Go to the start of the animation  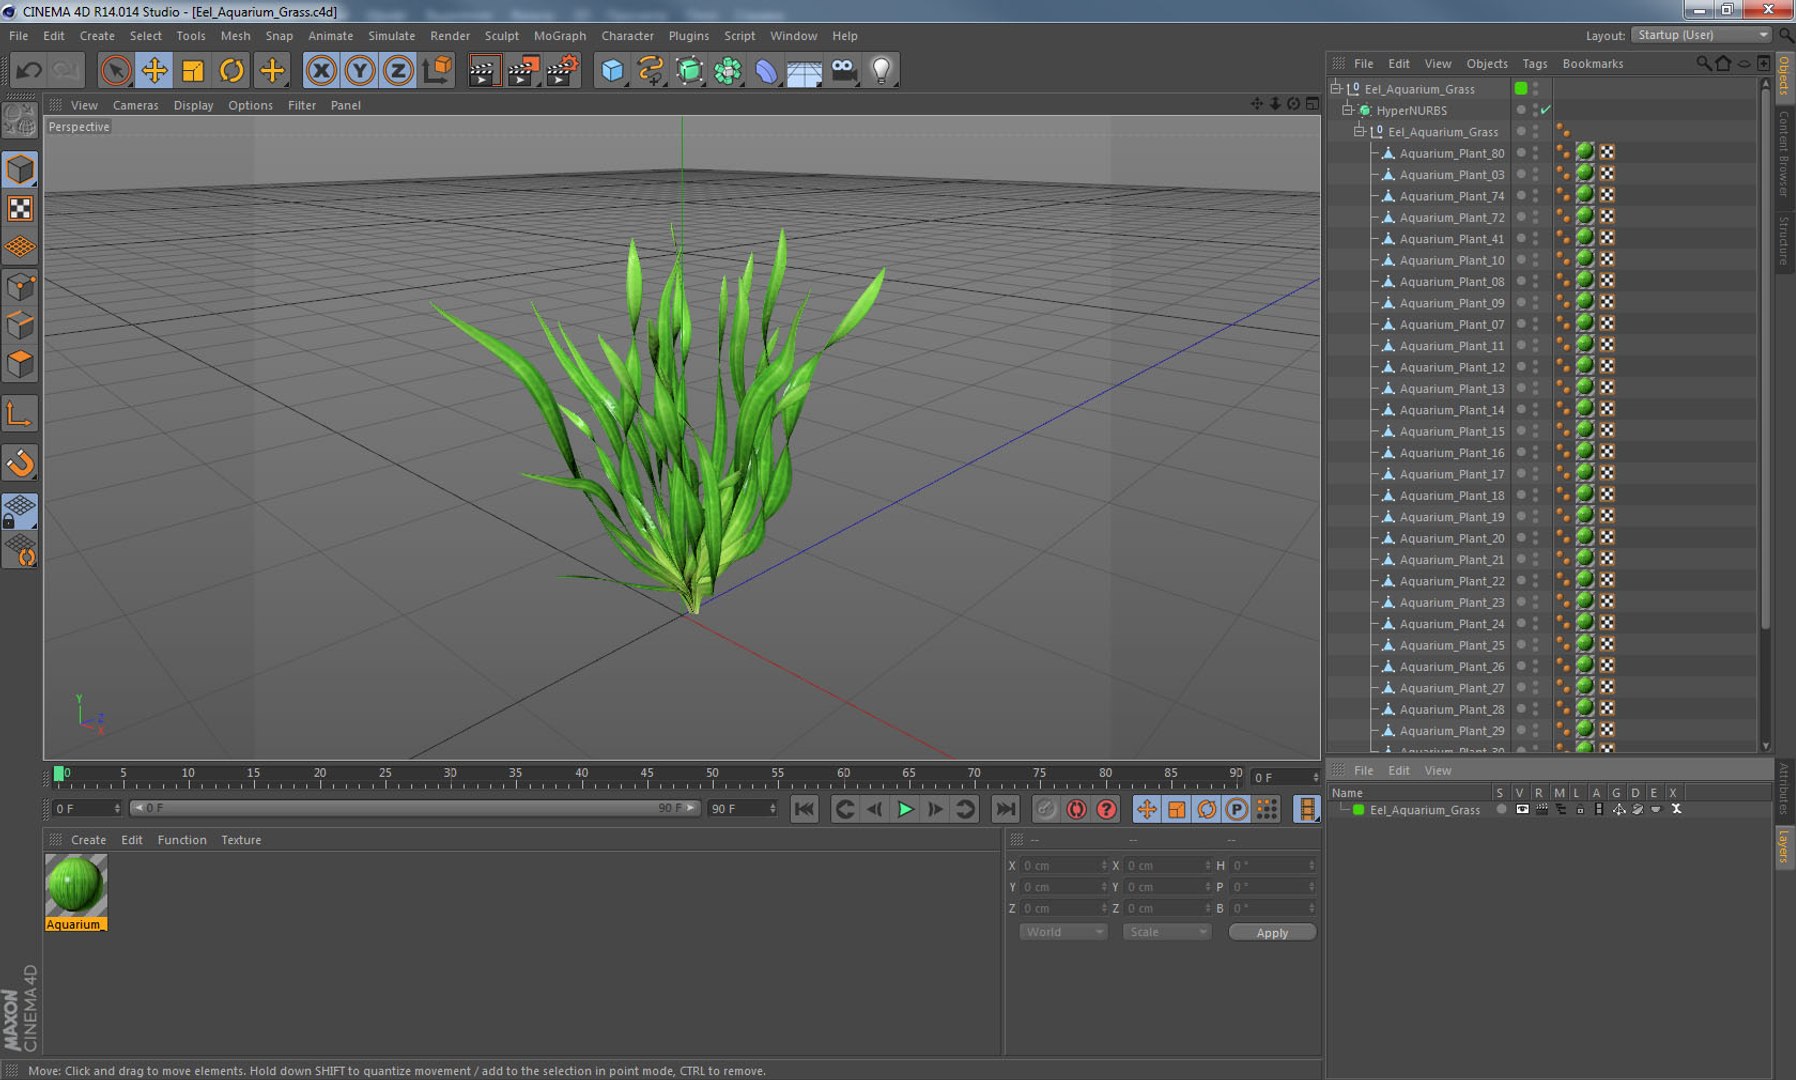(x=804, y=809)
